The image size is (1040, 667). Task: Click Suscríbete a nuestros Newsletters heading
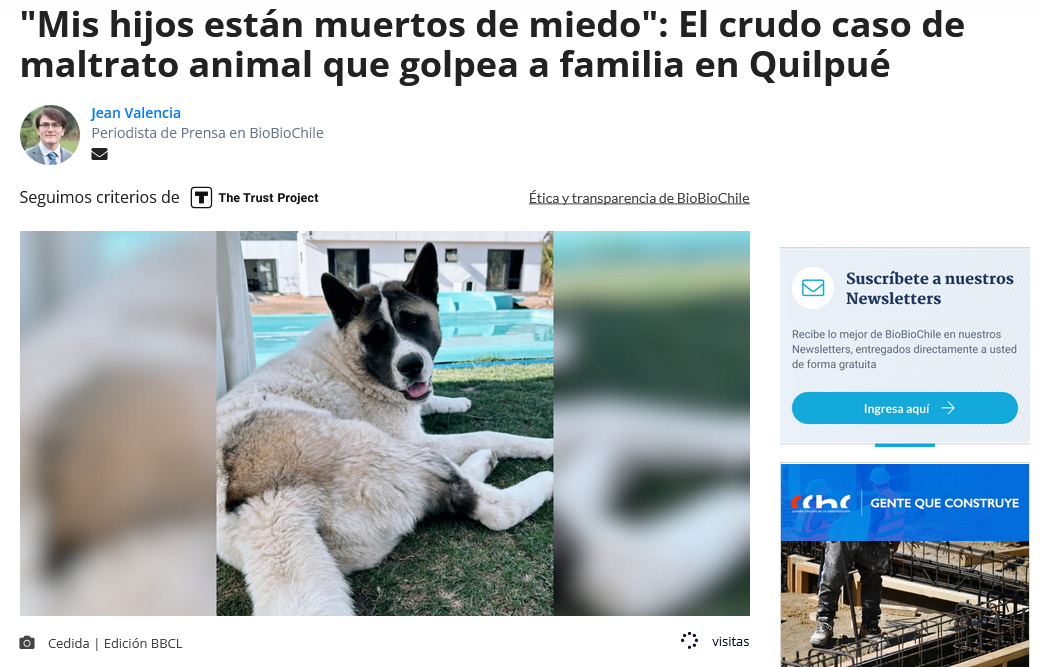929,288
